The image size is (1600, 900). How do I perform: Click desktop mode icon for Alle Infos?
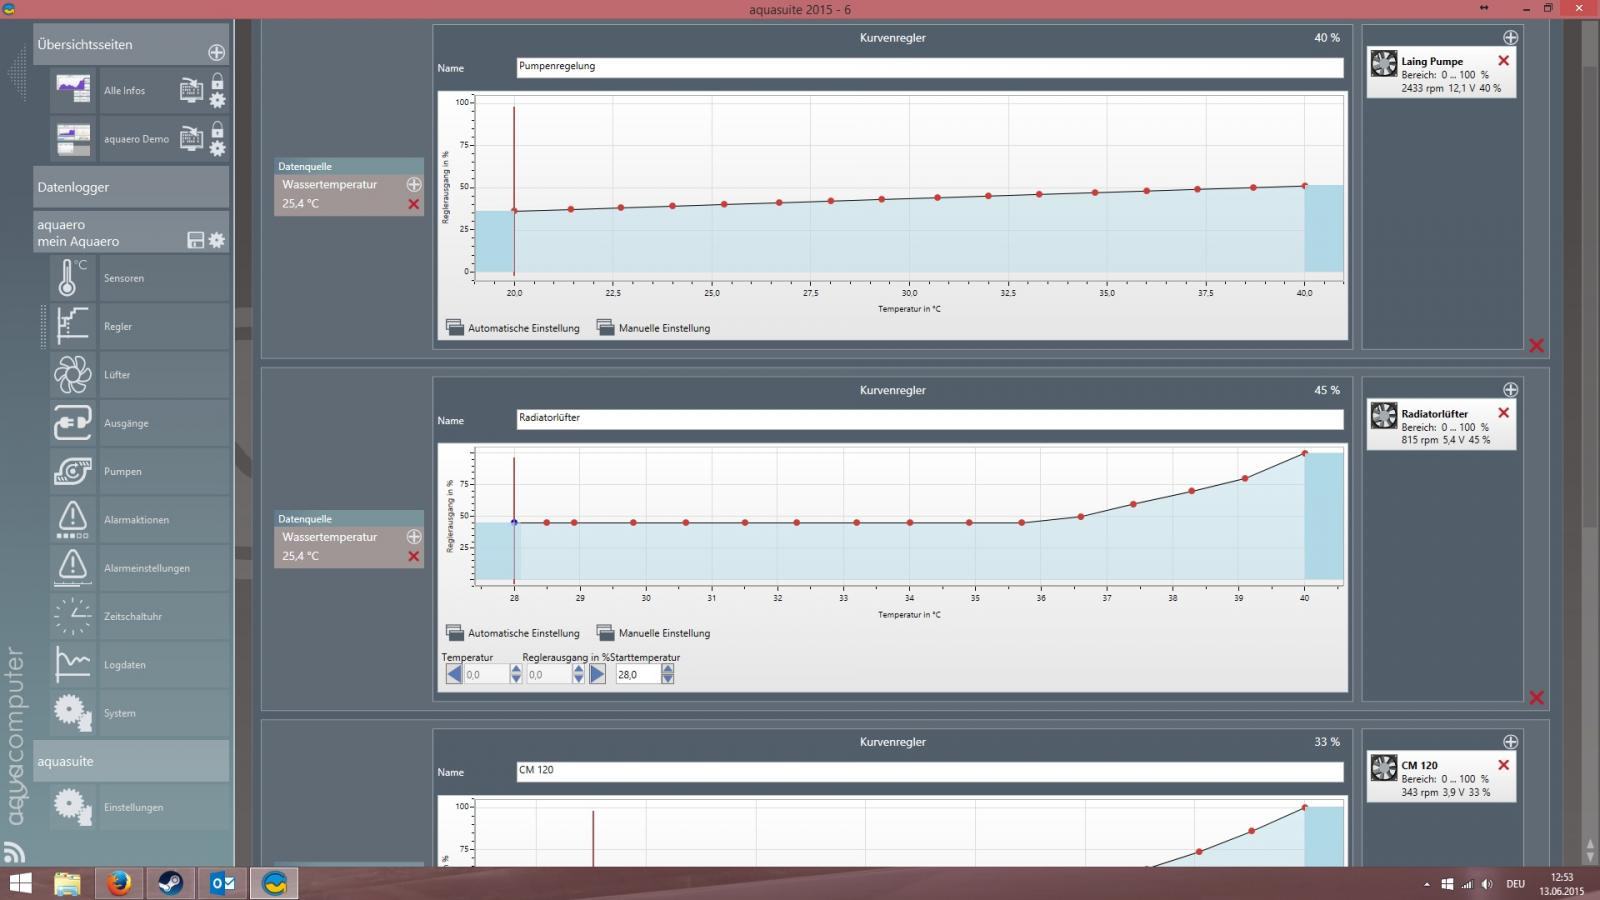[x=191, y=90]
